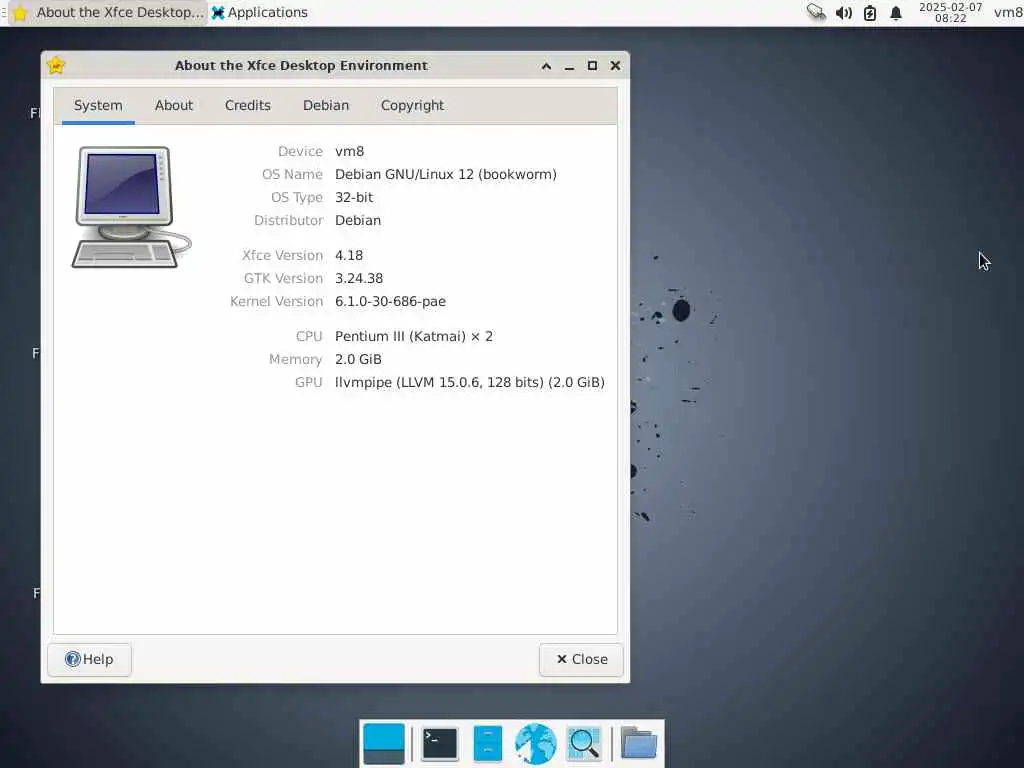This screenshot has height=768, width=1024.
Task: Open the Credits tab
Action: point(248,105)
